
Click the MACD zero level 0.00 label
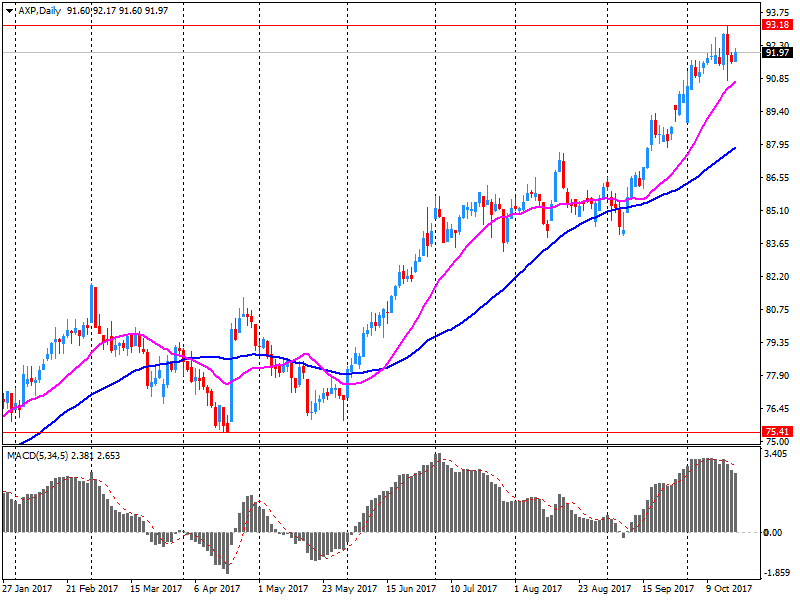pyautogui.click(x=772, y=533)
